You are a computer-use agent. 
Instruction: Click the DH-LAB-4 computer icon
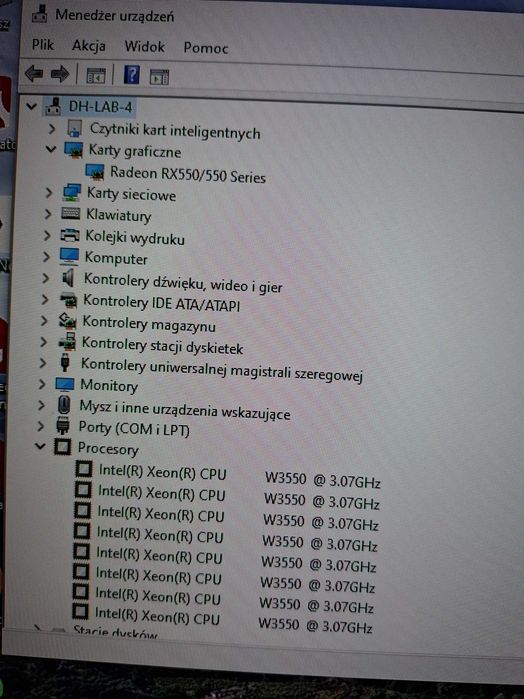pos(53,106)
